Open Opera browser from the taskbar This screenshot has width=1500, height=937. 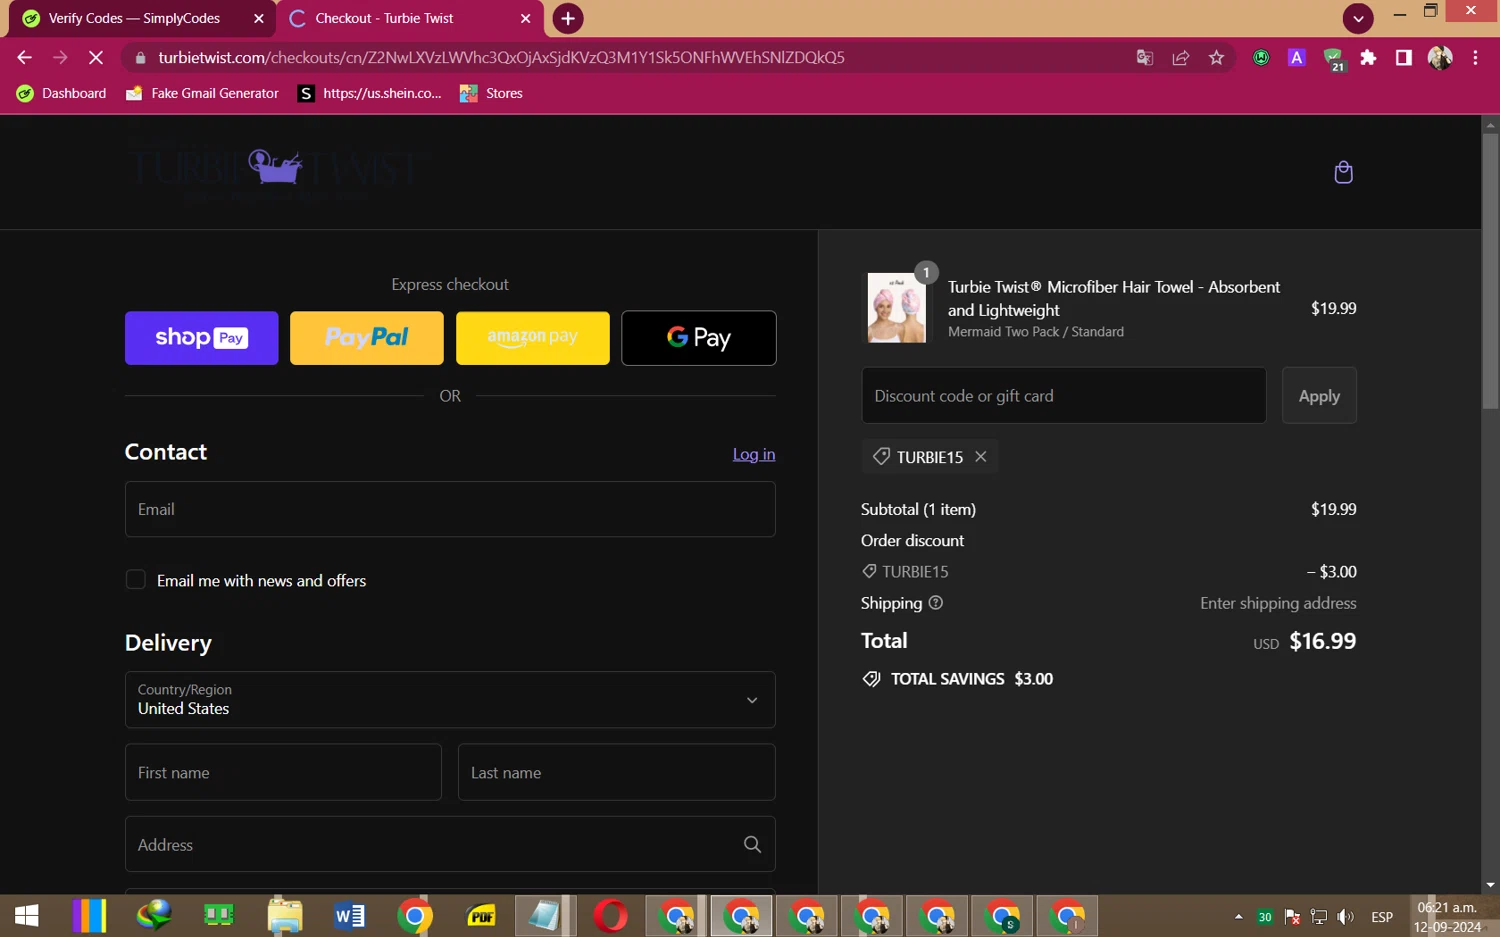tap(611, 916)
